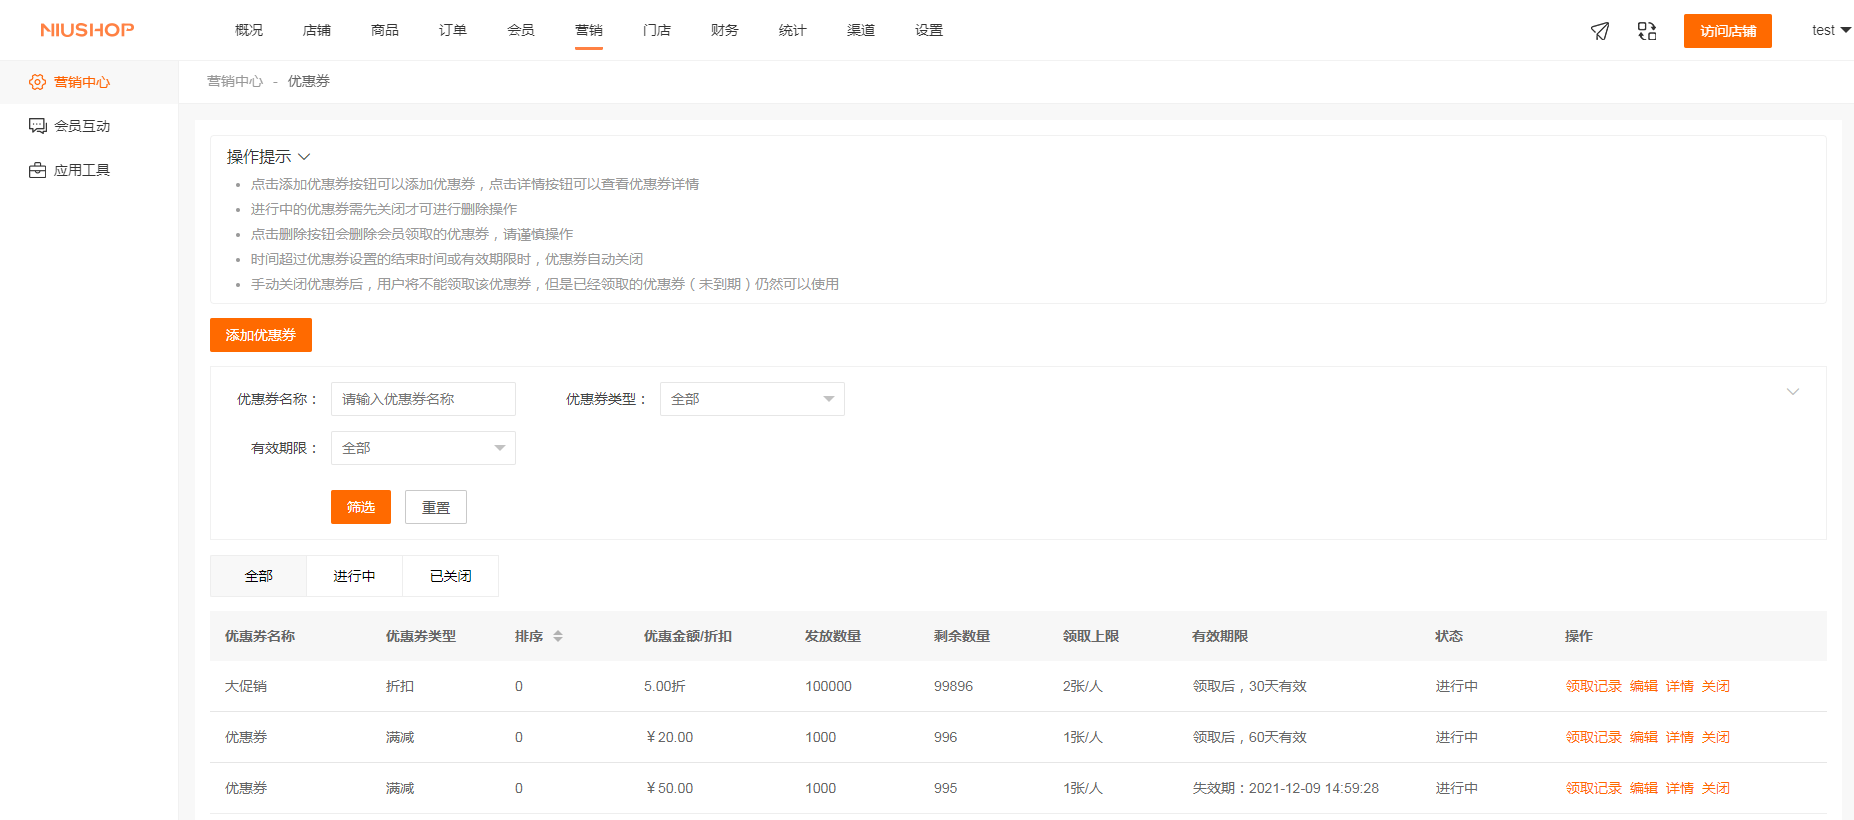Click the 访问店铺 button
This screenshot has width=1854, height=820.
point(1728,31)
